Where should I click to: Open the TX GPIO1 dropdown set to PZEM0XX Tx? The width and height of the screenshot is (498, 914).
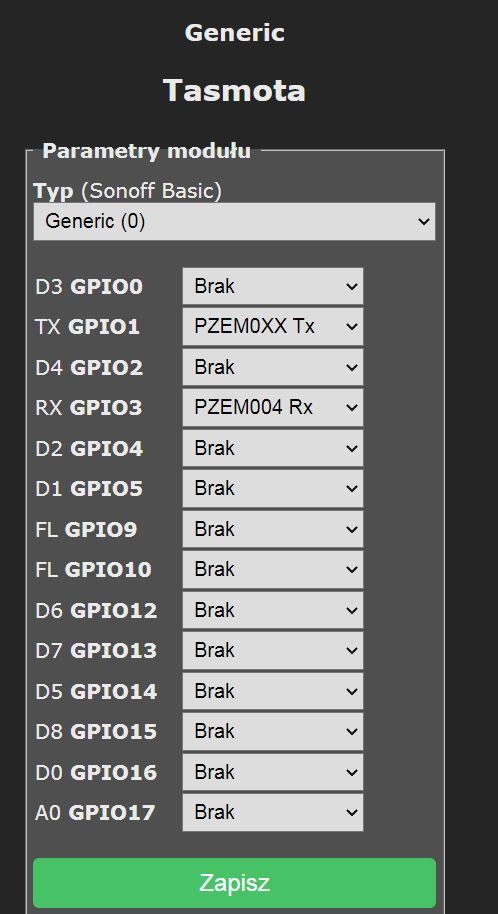(273, 326)
